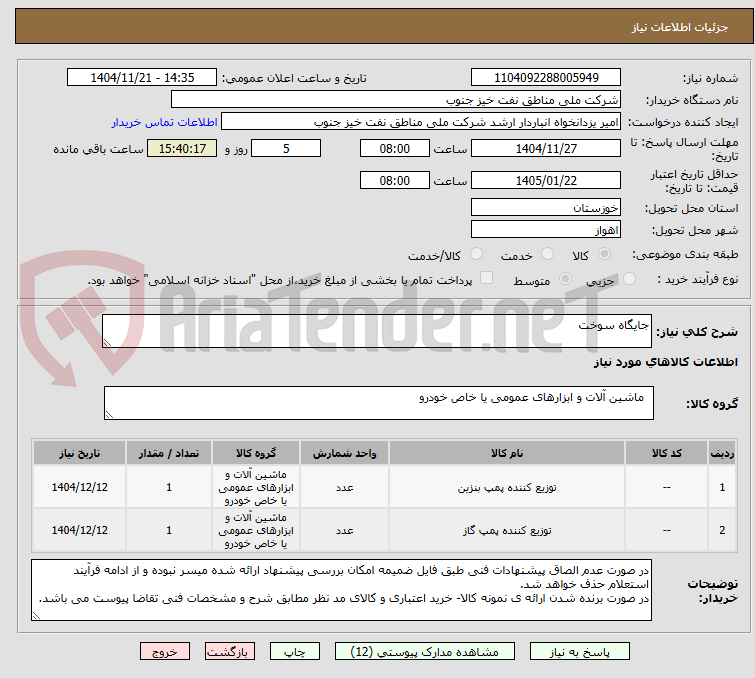The width and height of the screenshot is (755, 678).
Task: Click the توضیحات خریدار text area
Action: click(x=341, y=590)
